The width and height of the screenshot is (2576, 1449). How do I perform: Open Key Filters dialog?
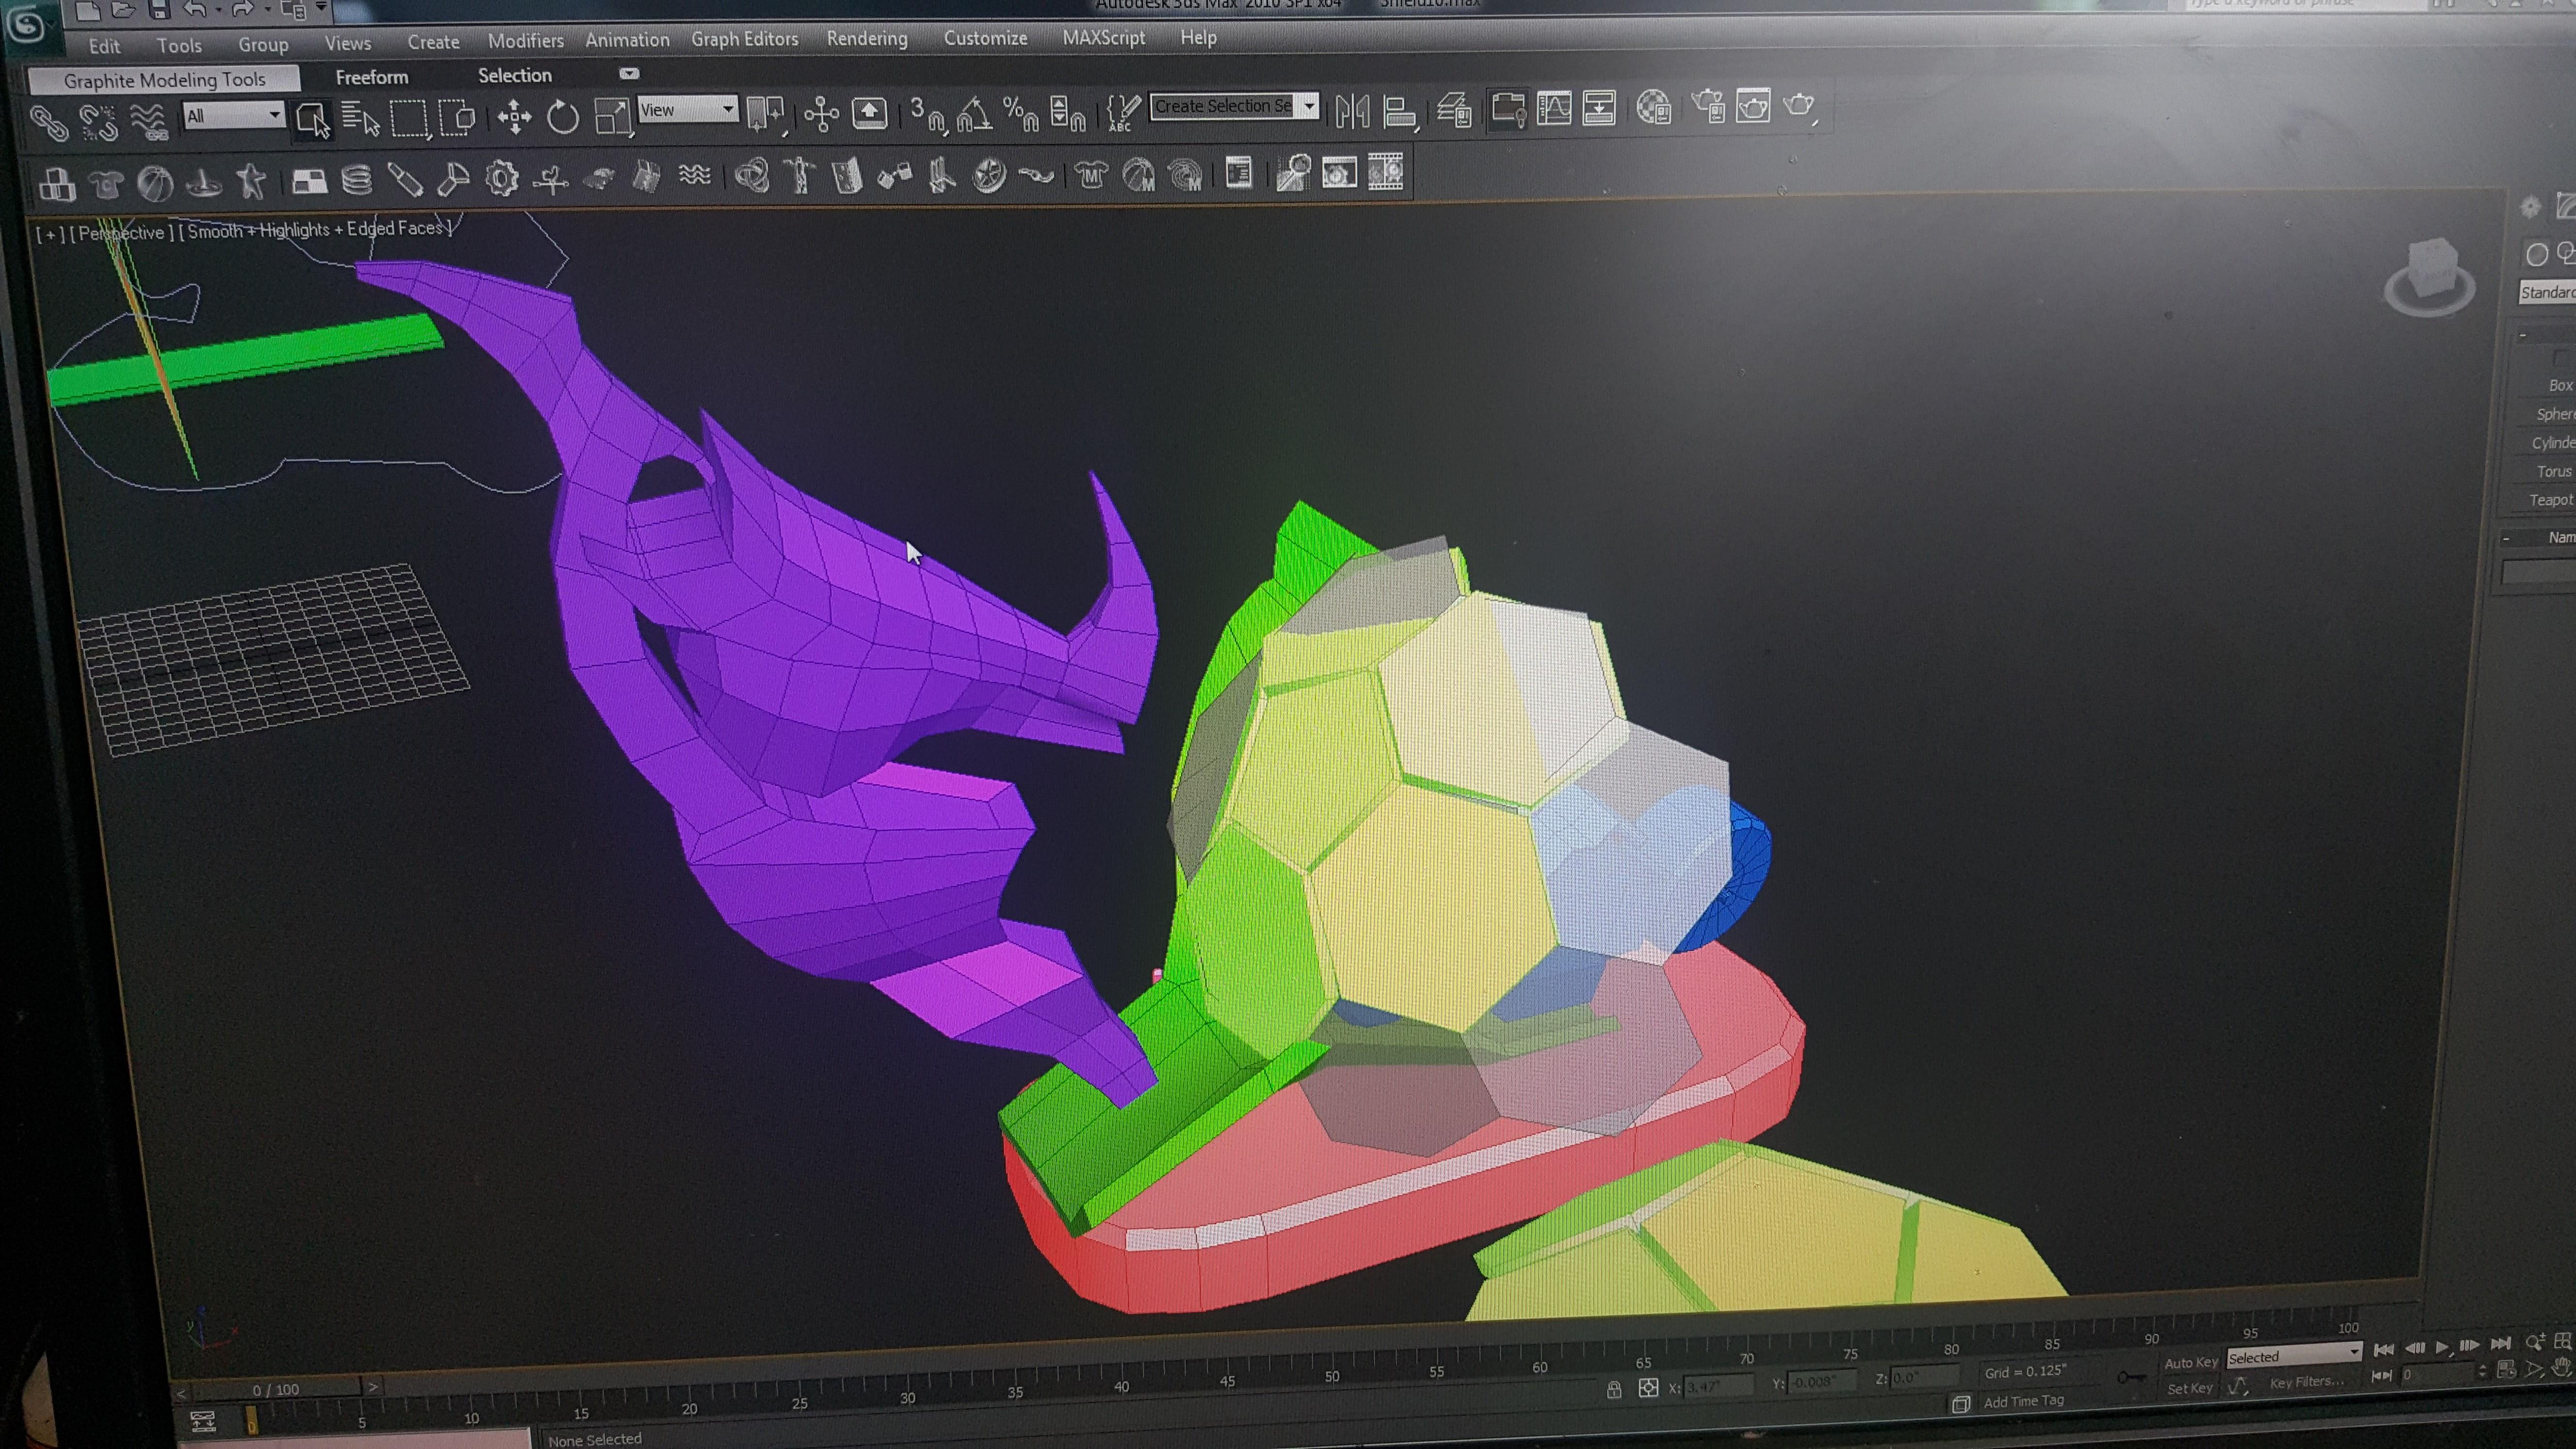coord(2306,1382)
